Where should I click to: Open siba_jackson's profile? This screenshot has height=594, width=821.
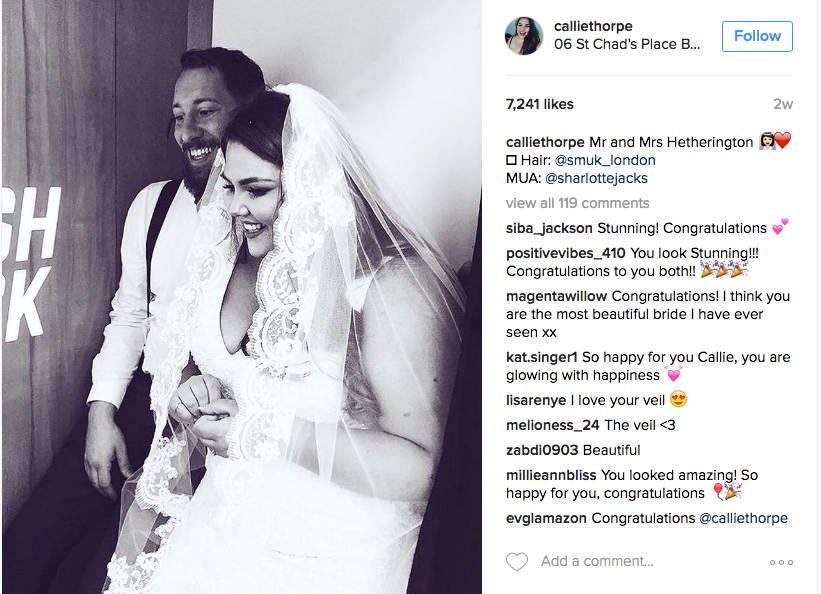(x=549, y=228)
